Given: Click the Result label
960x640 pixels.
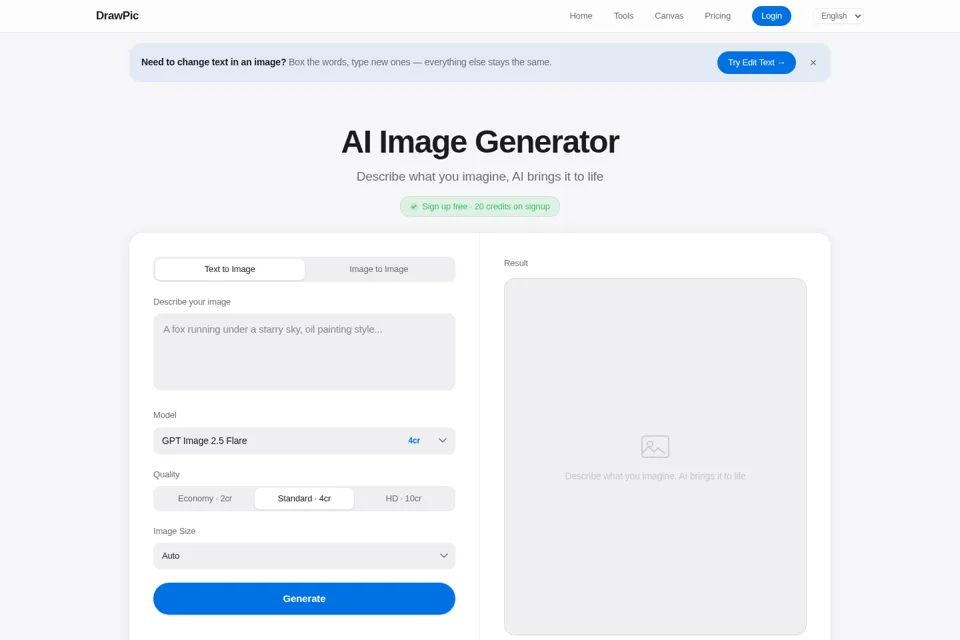Looking at the screenshot, I should pos(516,263).
